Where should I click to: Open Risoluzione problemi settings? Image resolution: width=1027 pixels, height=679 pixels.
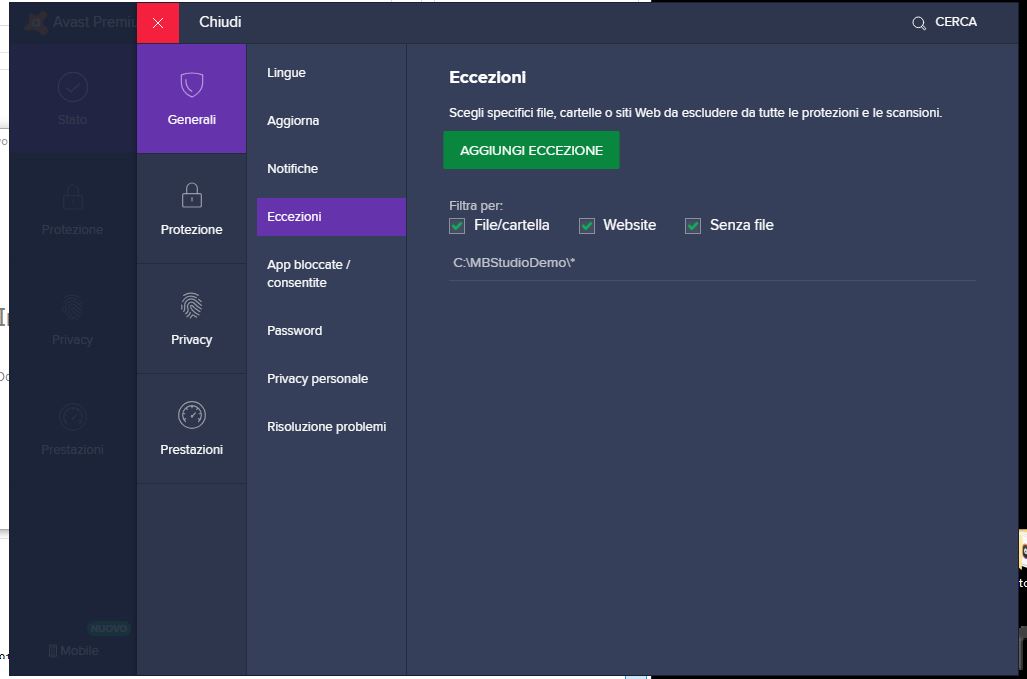(x=326, y=427)
